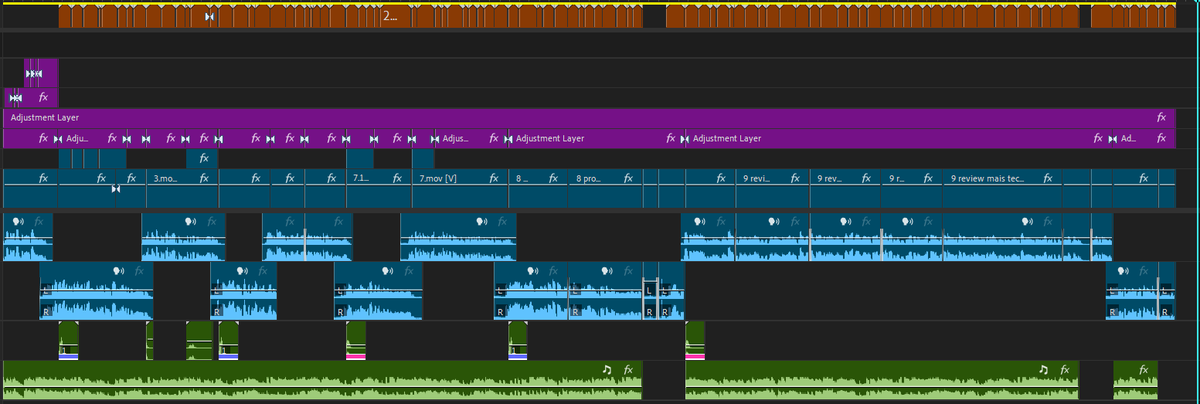1200x404 pixels.
Task: Click fx badge on the short 'Ad...' clip
Action: [x=1161, y=139]
